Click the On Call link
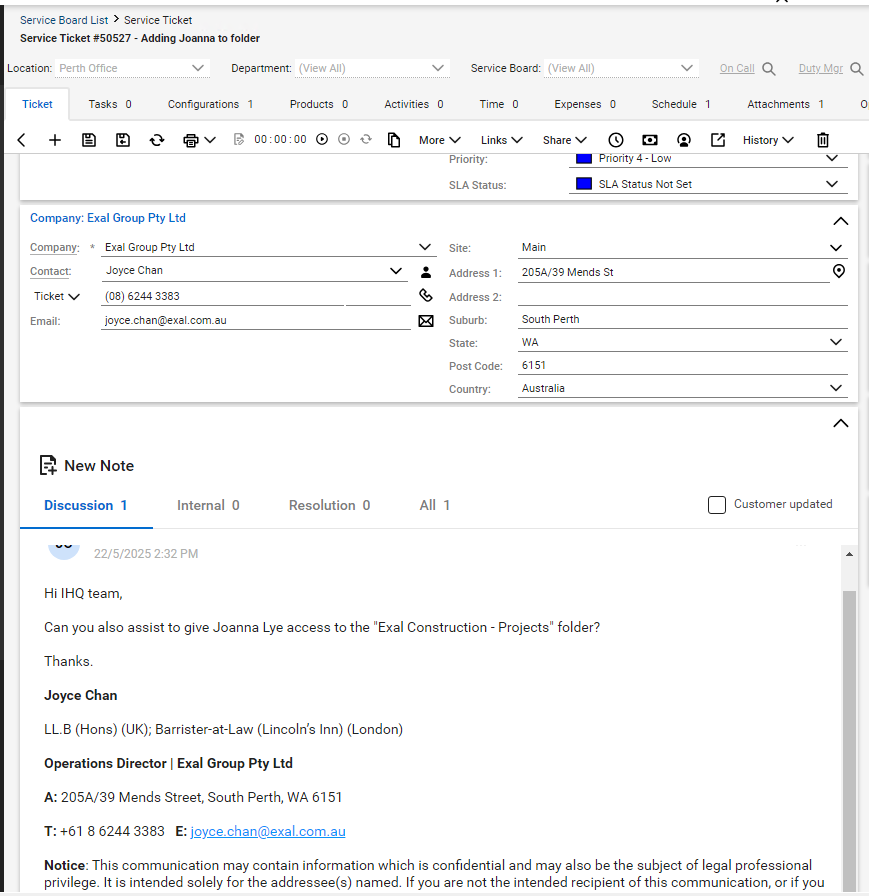Viewport: 869px width, 896px height. tap(737, 68)
